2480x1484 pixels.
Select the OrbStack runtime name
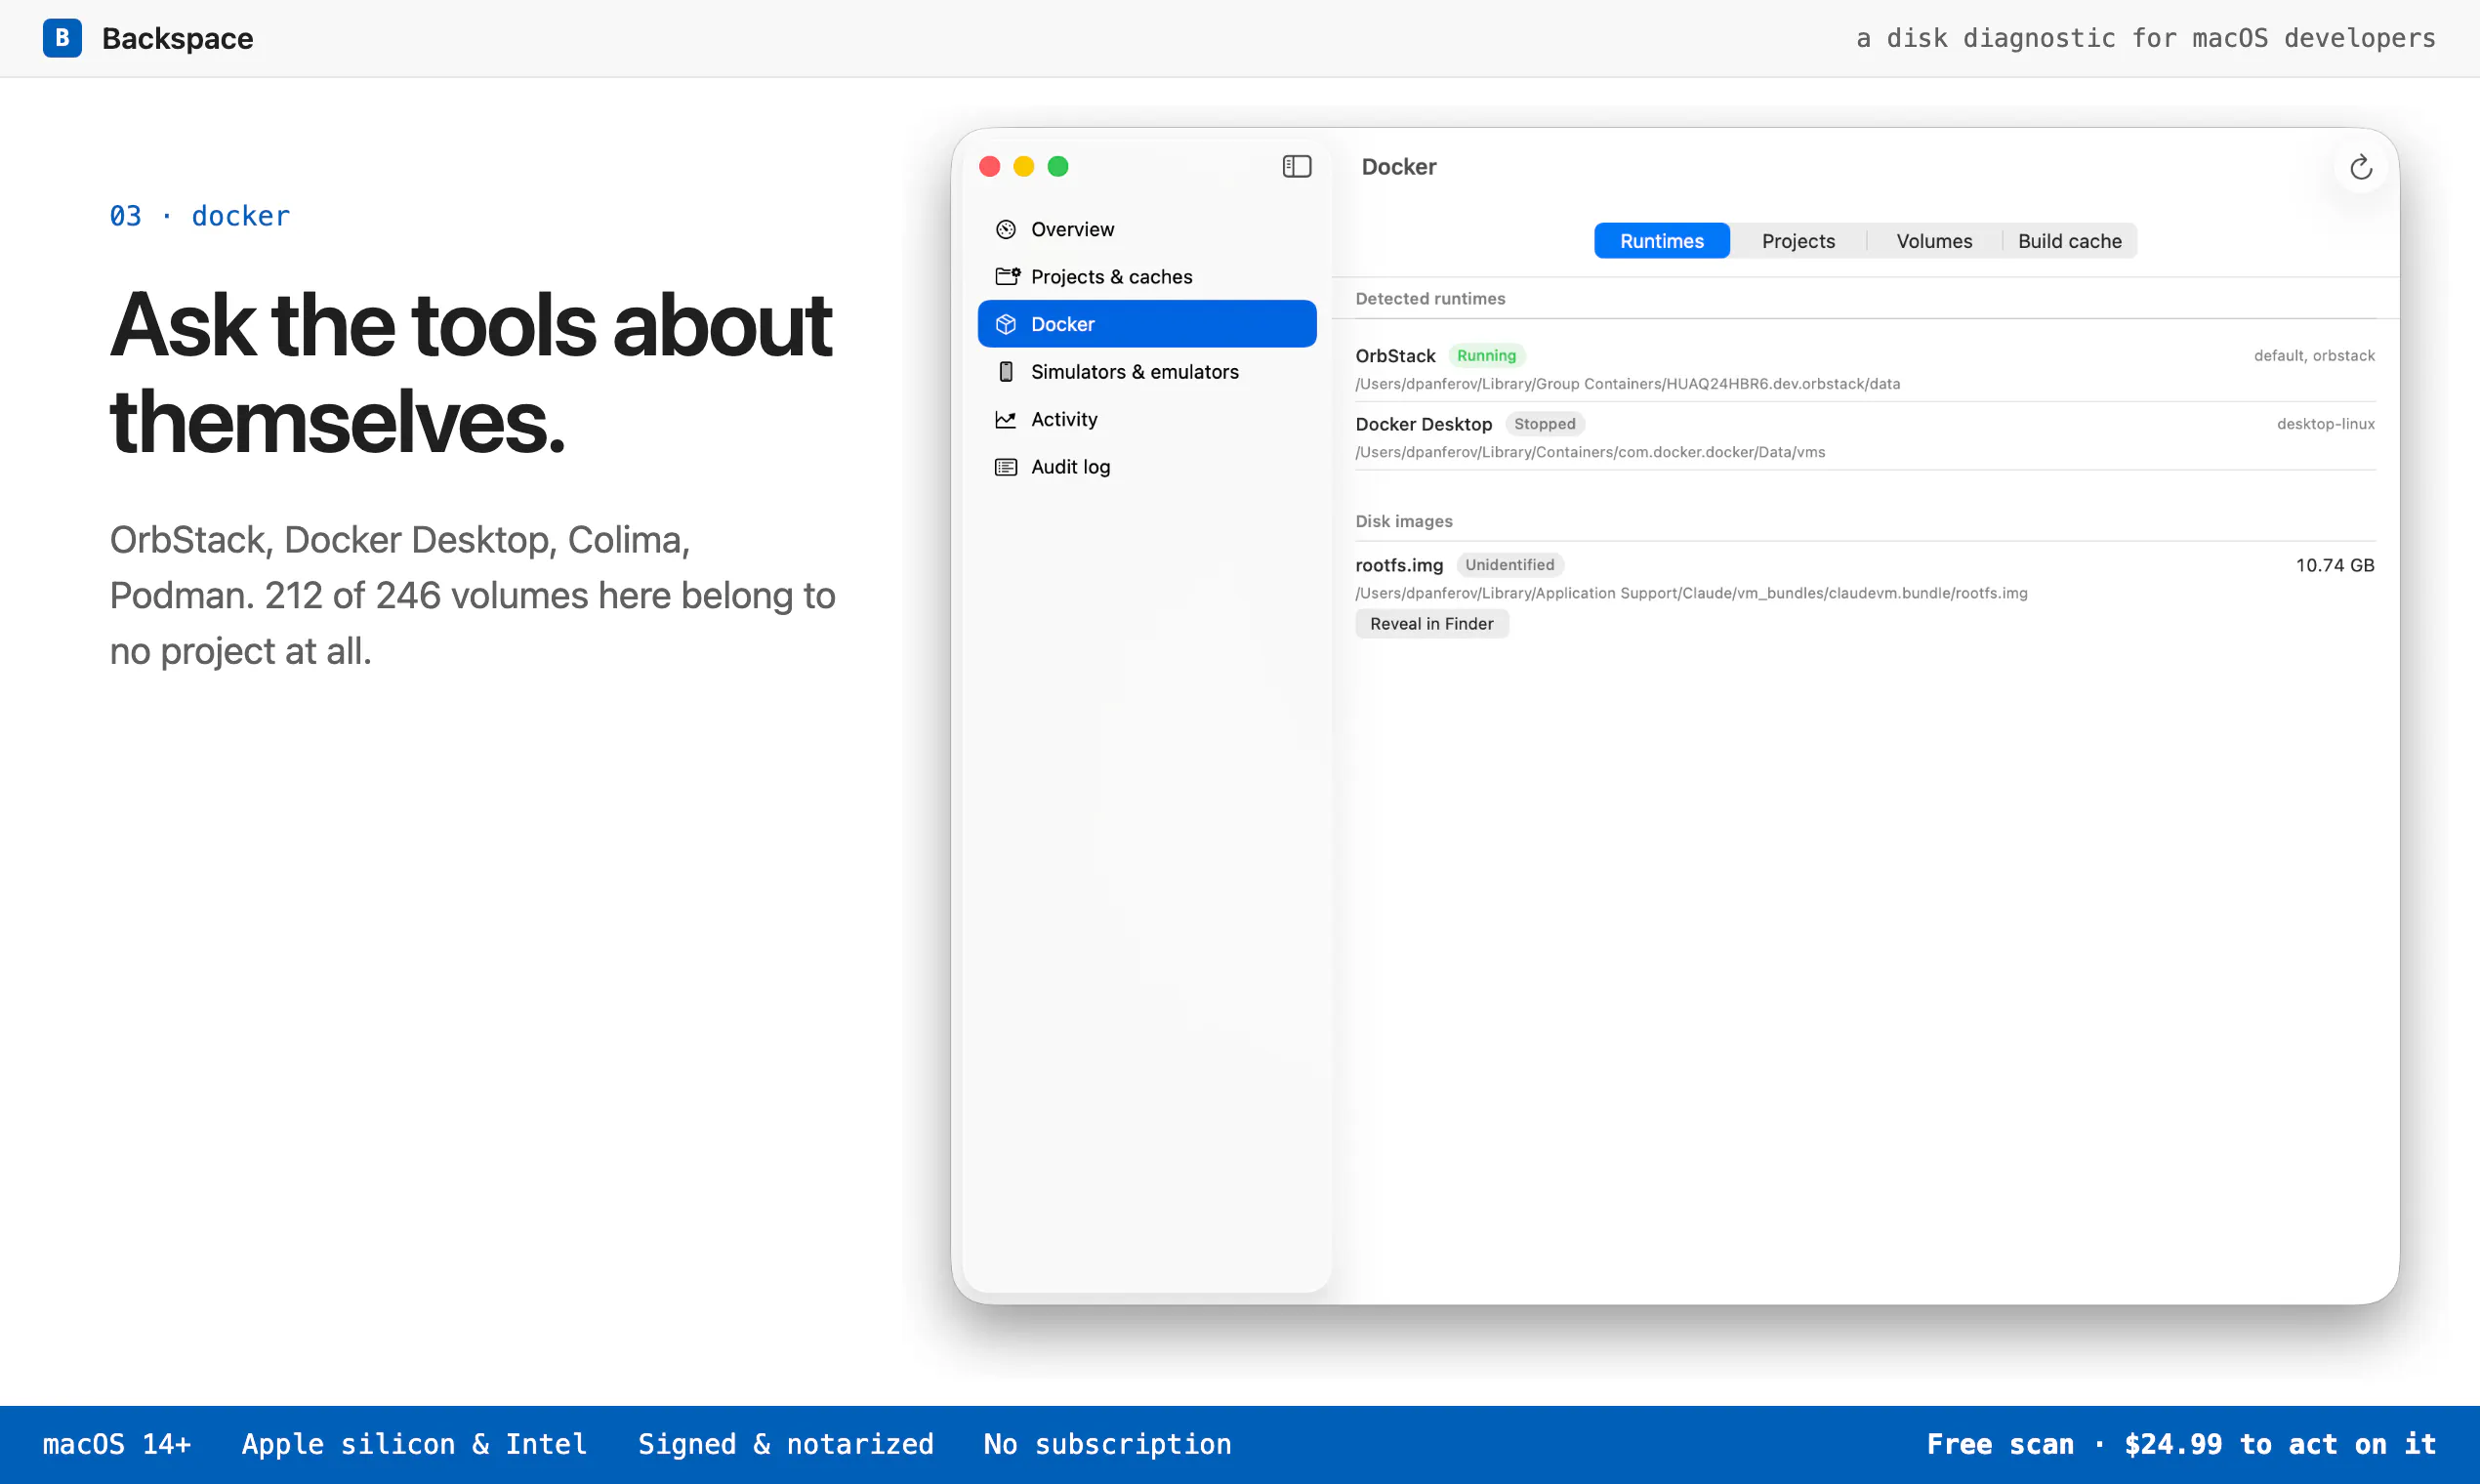click(1395, 356)
